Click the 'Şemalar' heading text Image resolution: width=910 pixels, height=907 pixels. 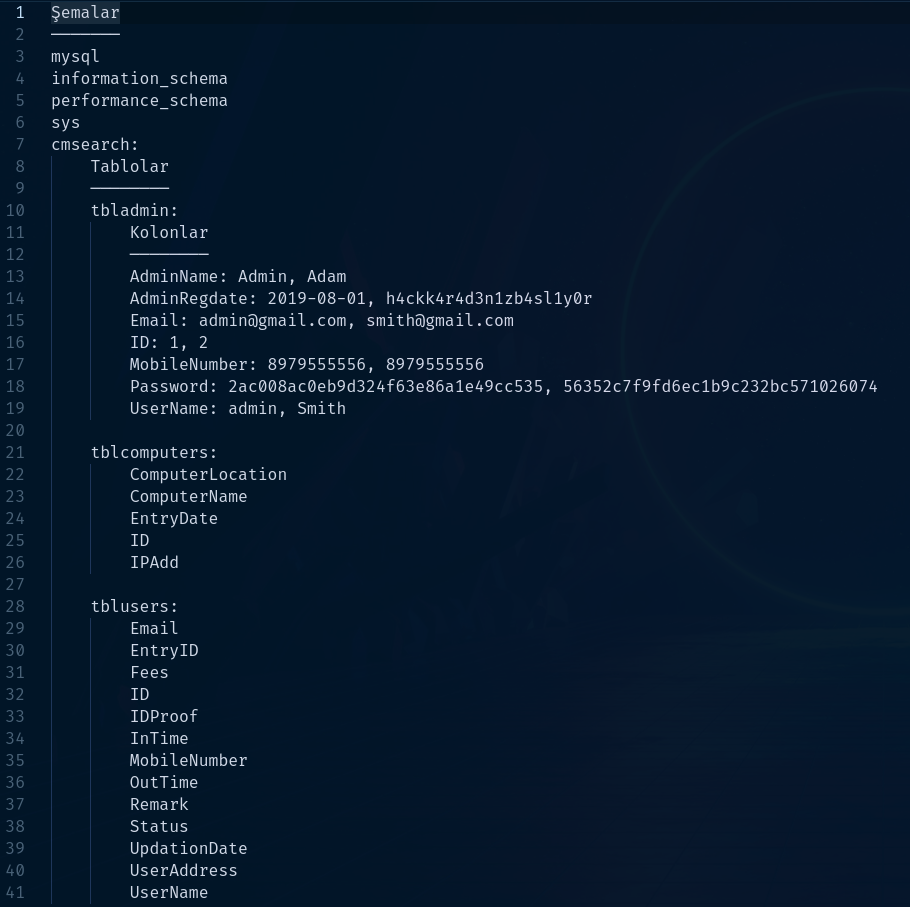pyautogui.click(x=85, y=13)
